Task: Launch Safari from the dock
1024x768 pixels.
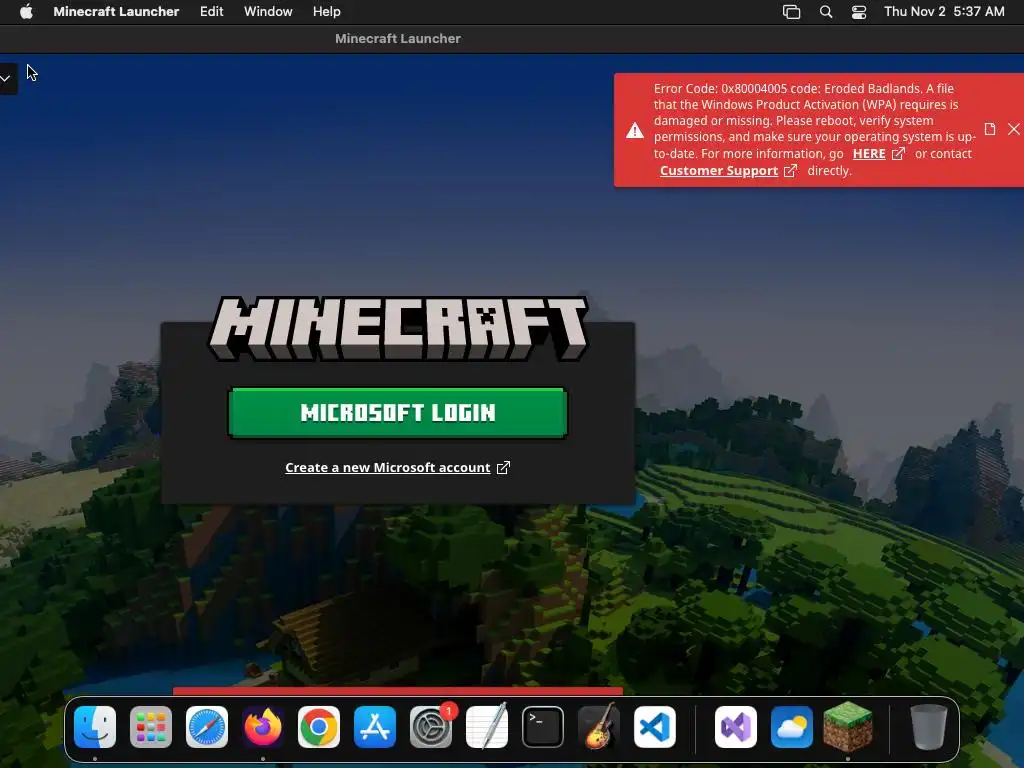Action: (x=207, y=727)
